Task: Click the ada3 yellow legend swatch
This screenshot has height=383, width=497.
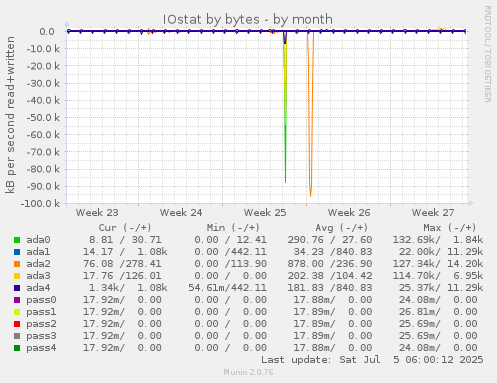Action: coord(17,276)
